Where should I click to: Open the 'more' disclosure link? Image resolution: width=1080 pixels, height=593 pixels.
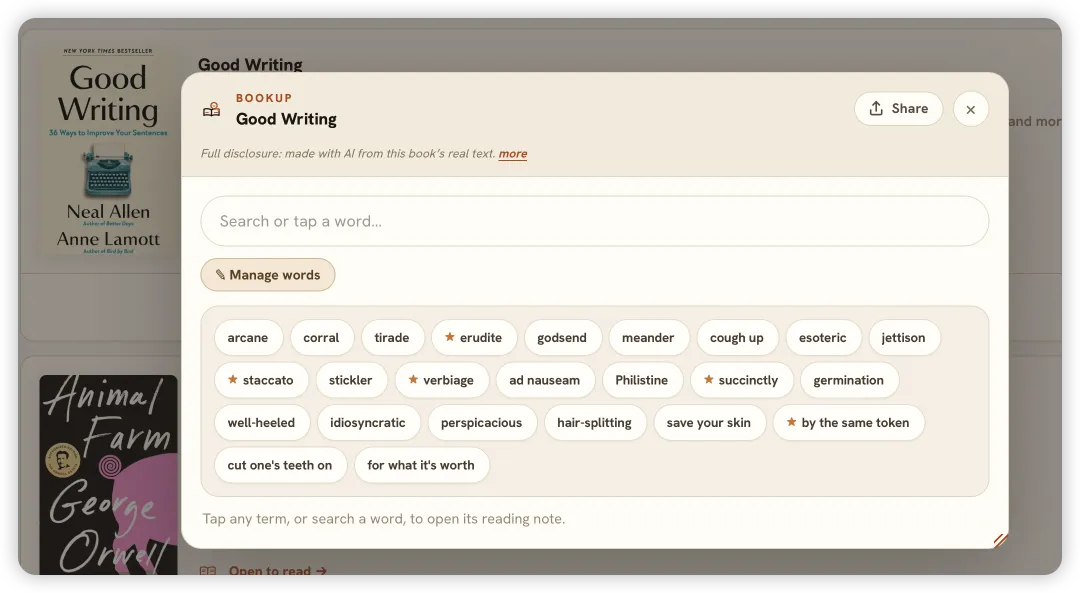pos(512,154)
